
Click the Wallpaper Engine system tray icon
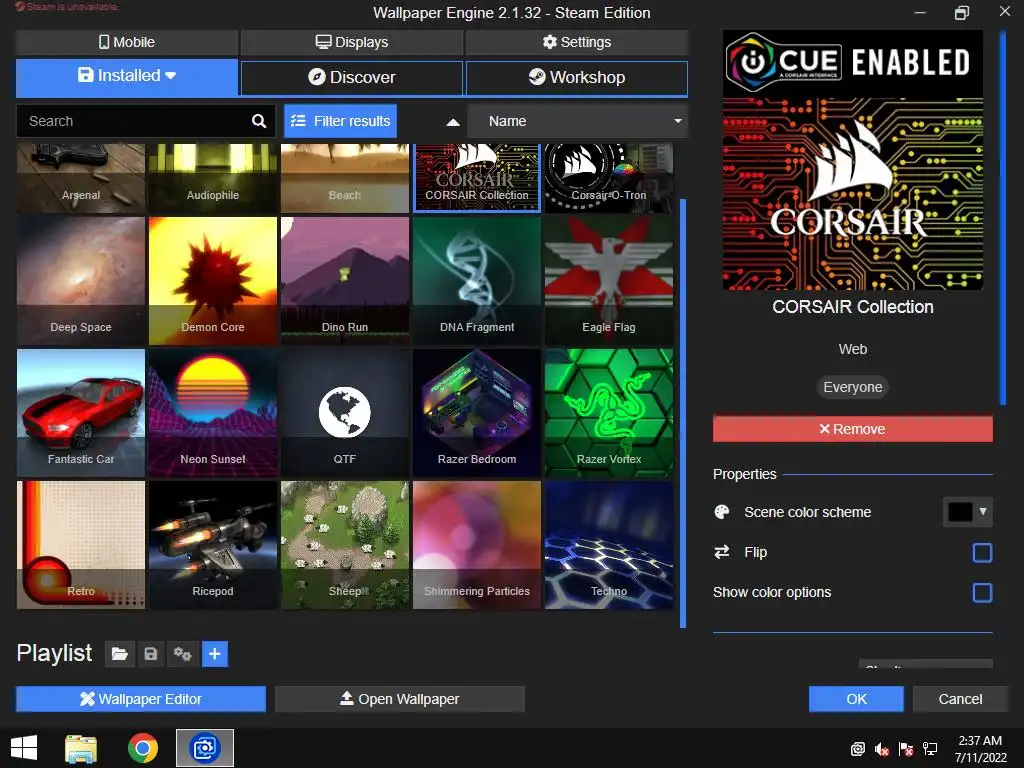[857, 749]
